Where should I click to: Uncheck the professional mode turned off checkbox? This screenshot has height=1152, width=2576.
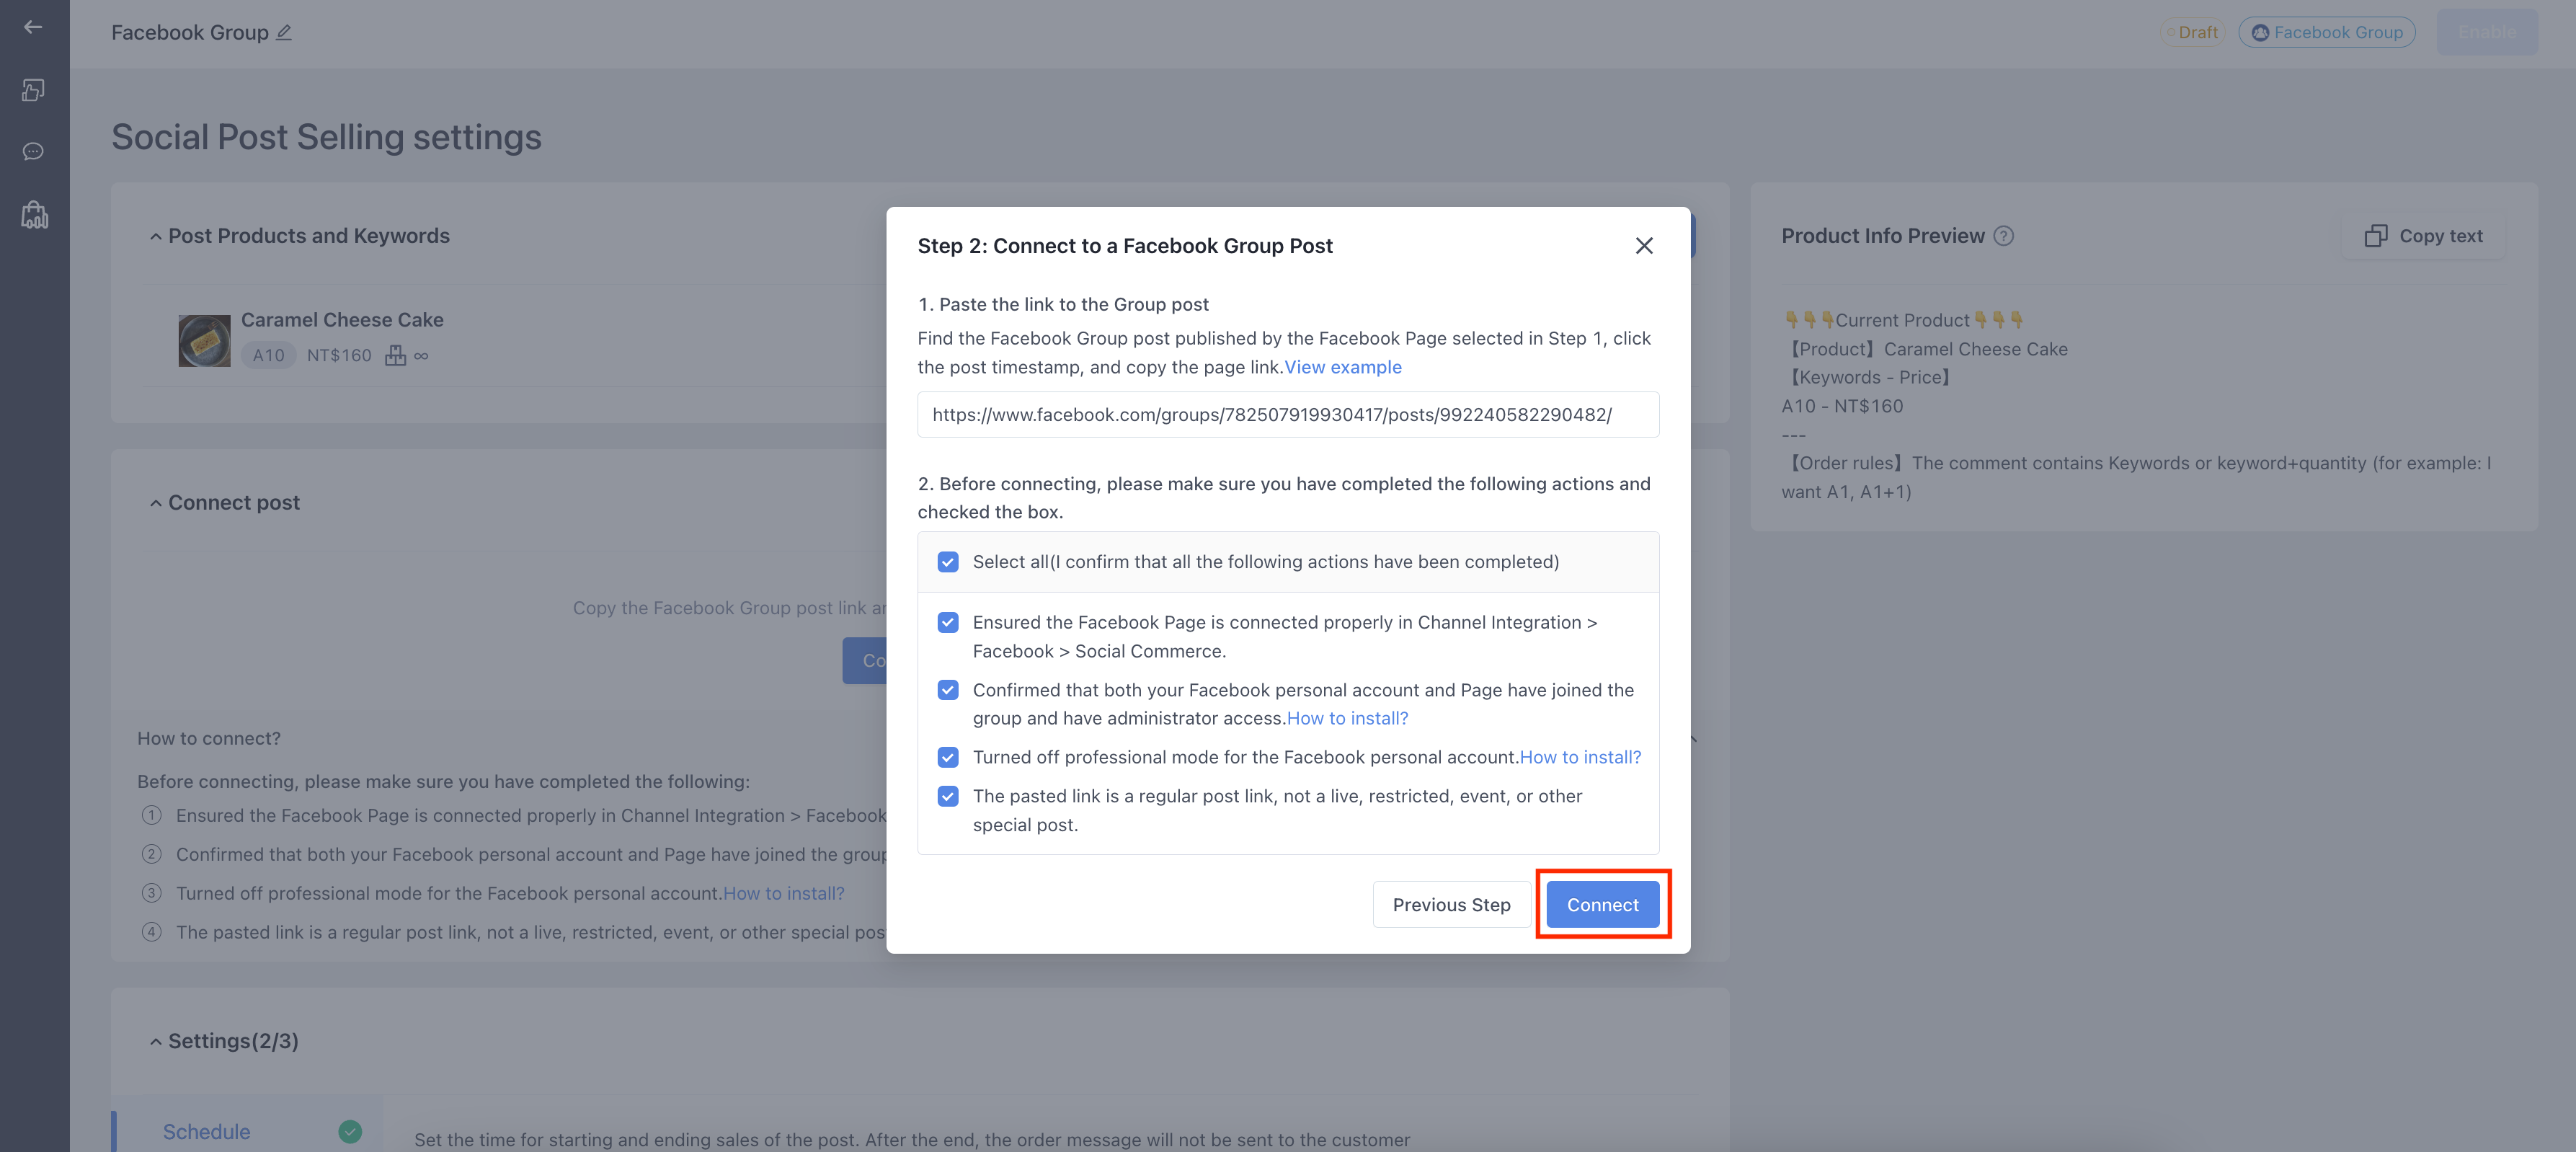coord(948,758)
